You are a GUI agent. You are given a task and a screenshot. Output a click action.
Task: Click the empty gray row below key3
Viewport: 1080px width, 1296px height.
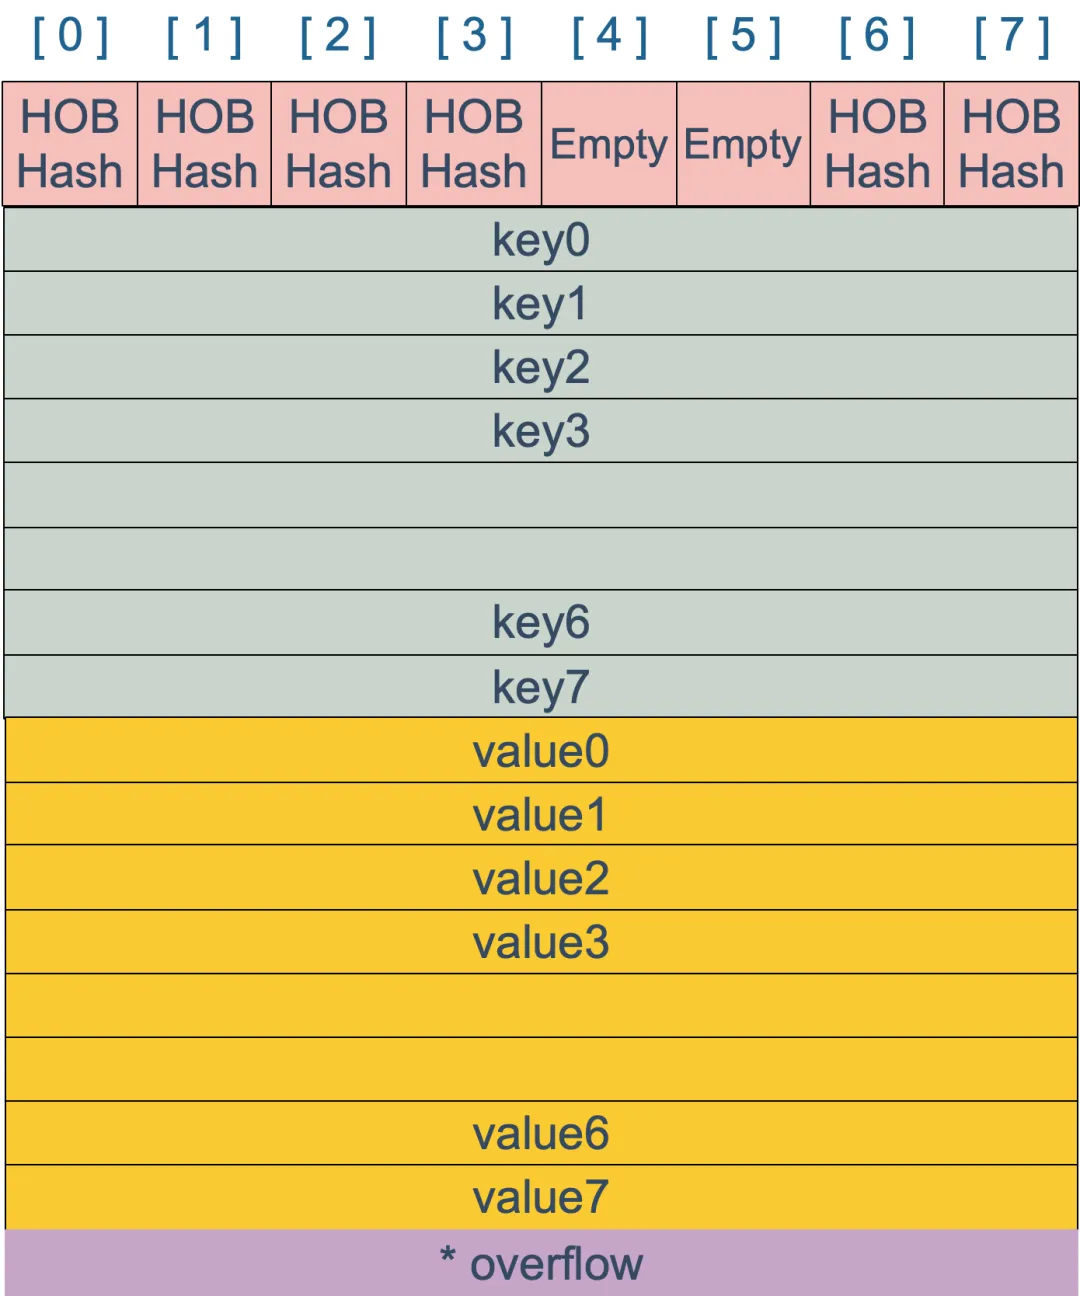point(541,495)
